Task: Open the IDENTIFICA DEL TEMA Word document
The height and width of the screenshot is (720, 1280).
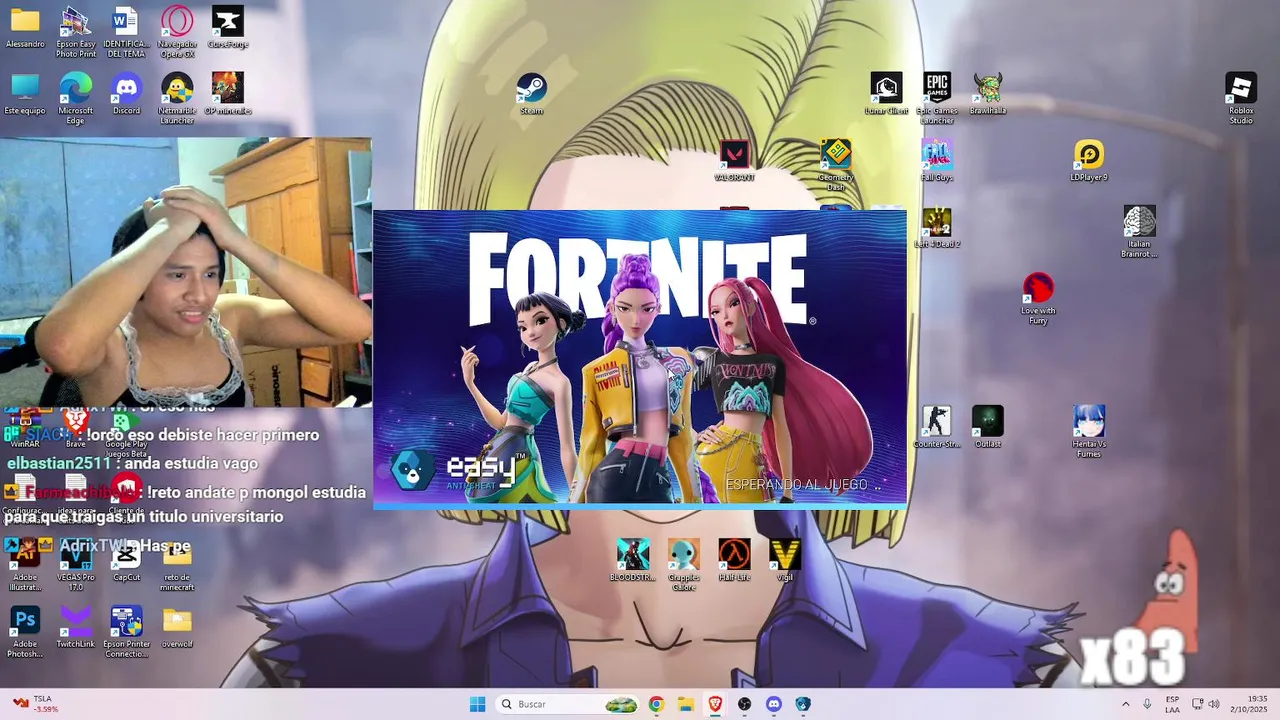Action: pyautogui.click(x=126, y=32)
